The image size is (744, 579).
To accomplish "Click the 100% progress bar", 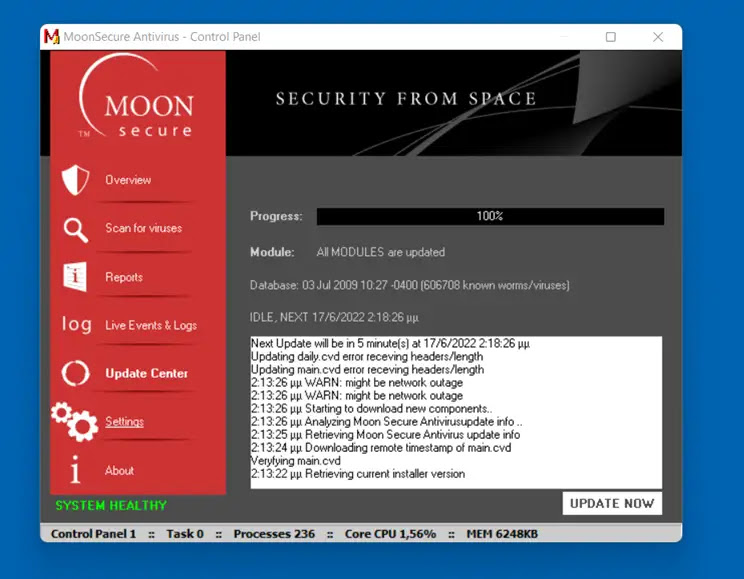I will coord(490,216).
